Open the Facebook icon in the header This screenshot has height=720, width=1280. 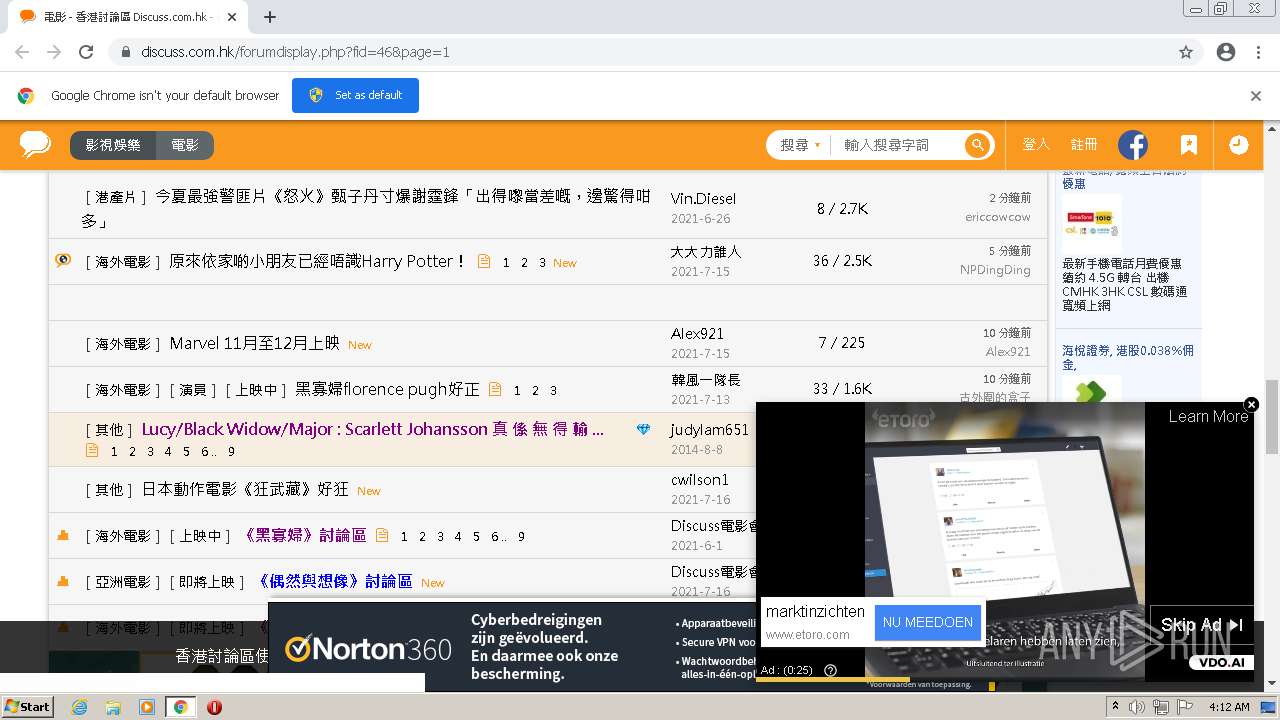coord(1133,145)
